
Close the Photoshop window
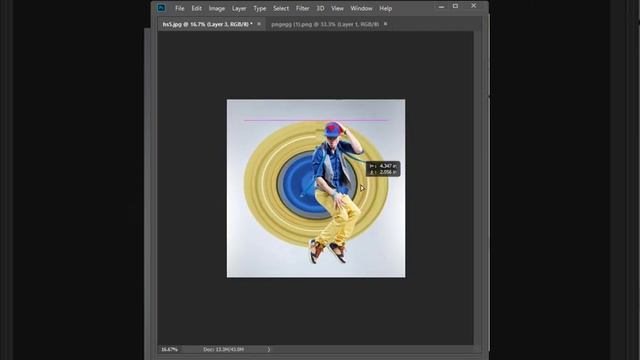point(473,6)
